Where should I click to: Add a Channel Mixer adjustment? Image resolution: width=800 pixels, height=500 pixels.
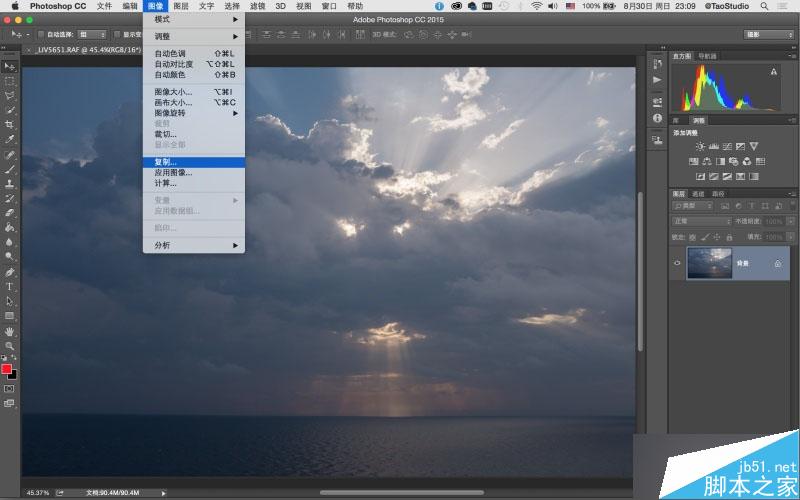click(x=747, y=162)
